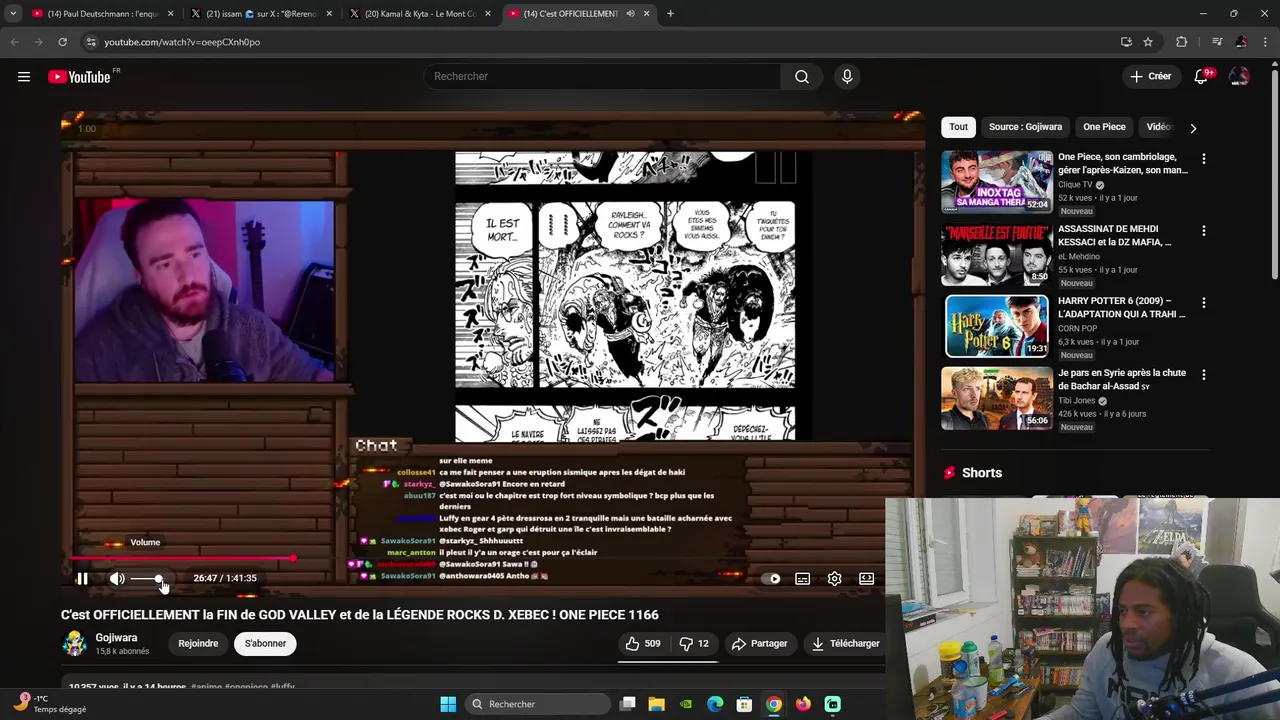The width and height of the screenshot is (1280, 720).
Task: Click the Rejoindre button
Action: [198, 644]
